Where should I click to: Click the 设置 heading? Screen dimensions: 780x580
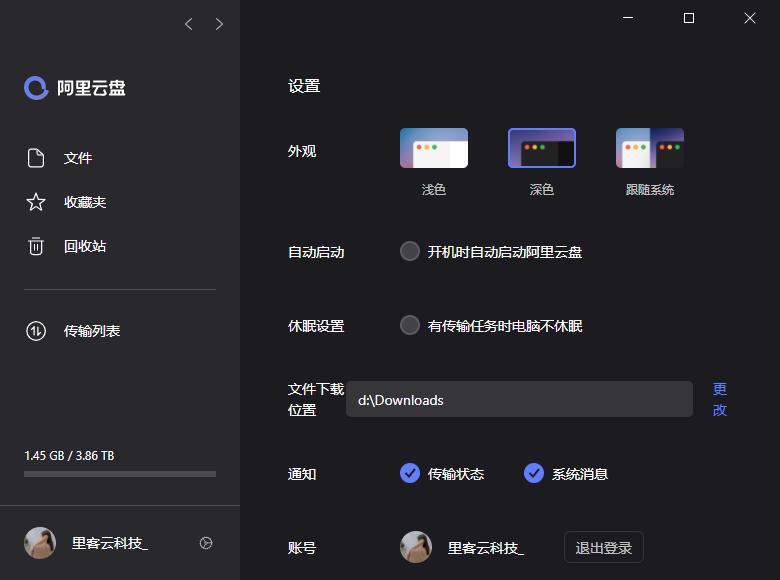[304, 86]
